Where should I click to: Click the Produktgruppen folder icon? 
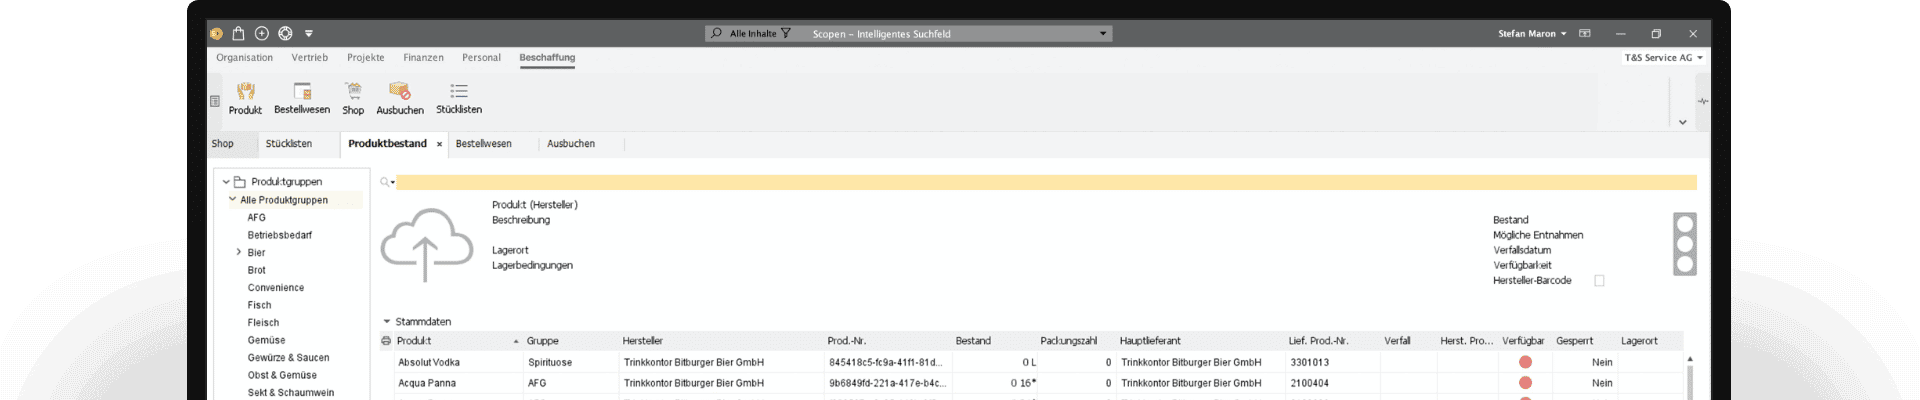coord(240,182)
